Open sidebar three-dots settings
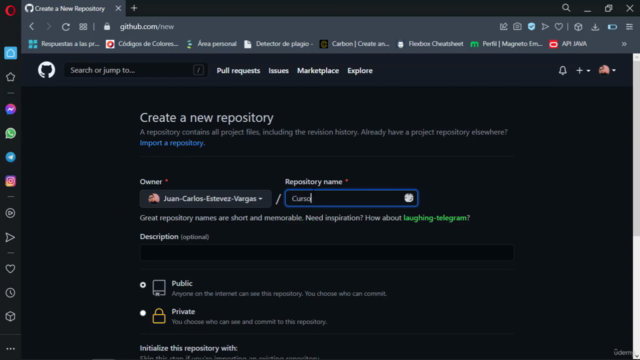The height and width of the screenshot is (360, 640). coord(11,349)
